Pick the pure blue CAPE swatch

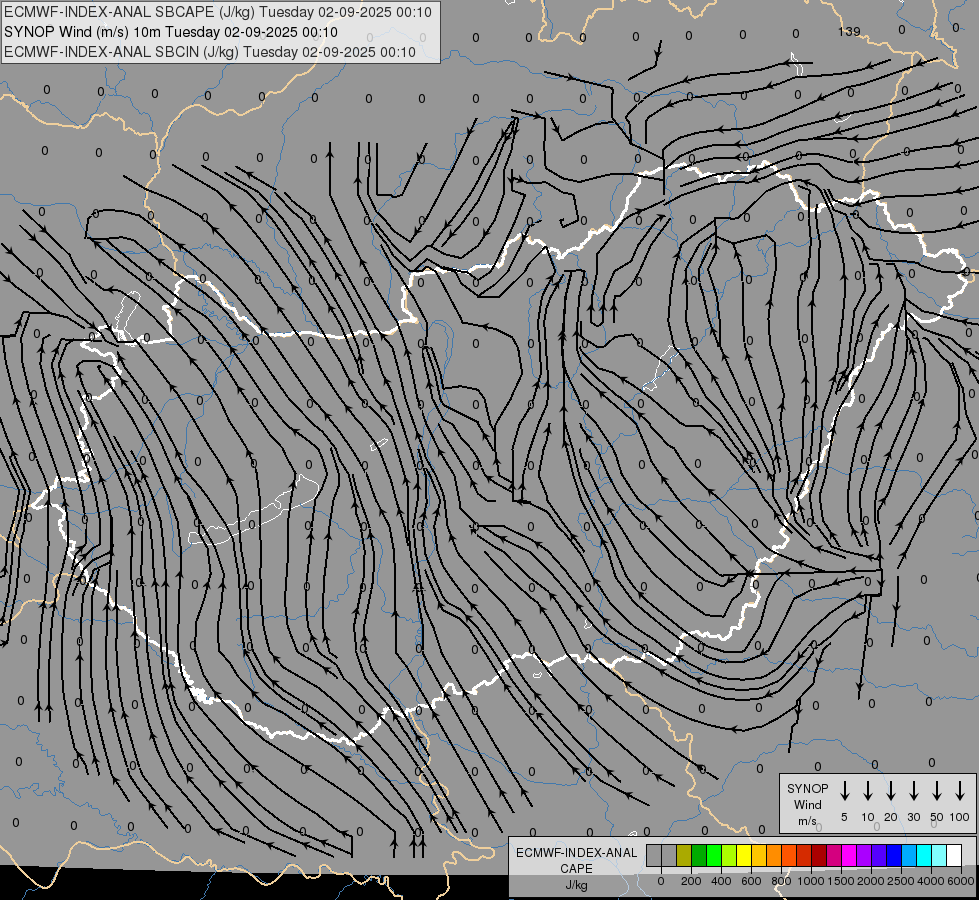[894, 856]
